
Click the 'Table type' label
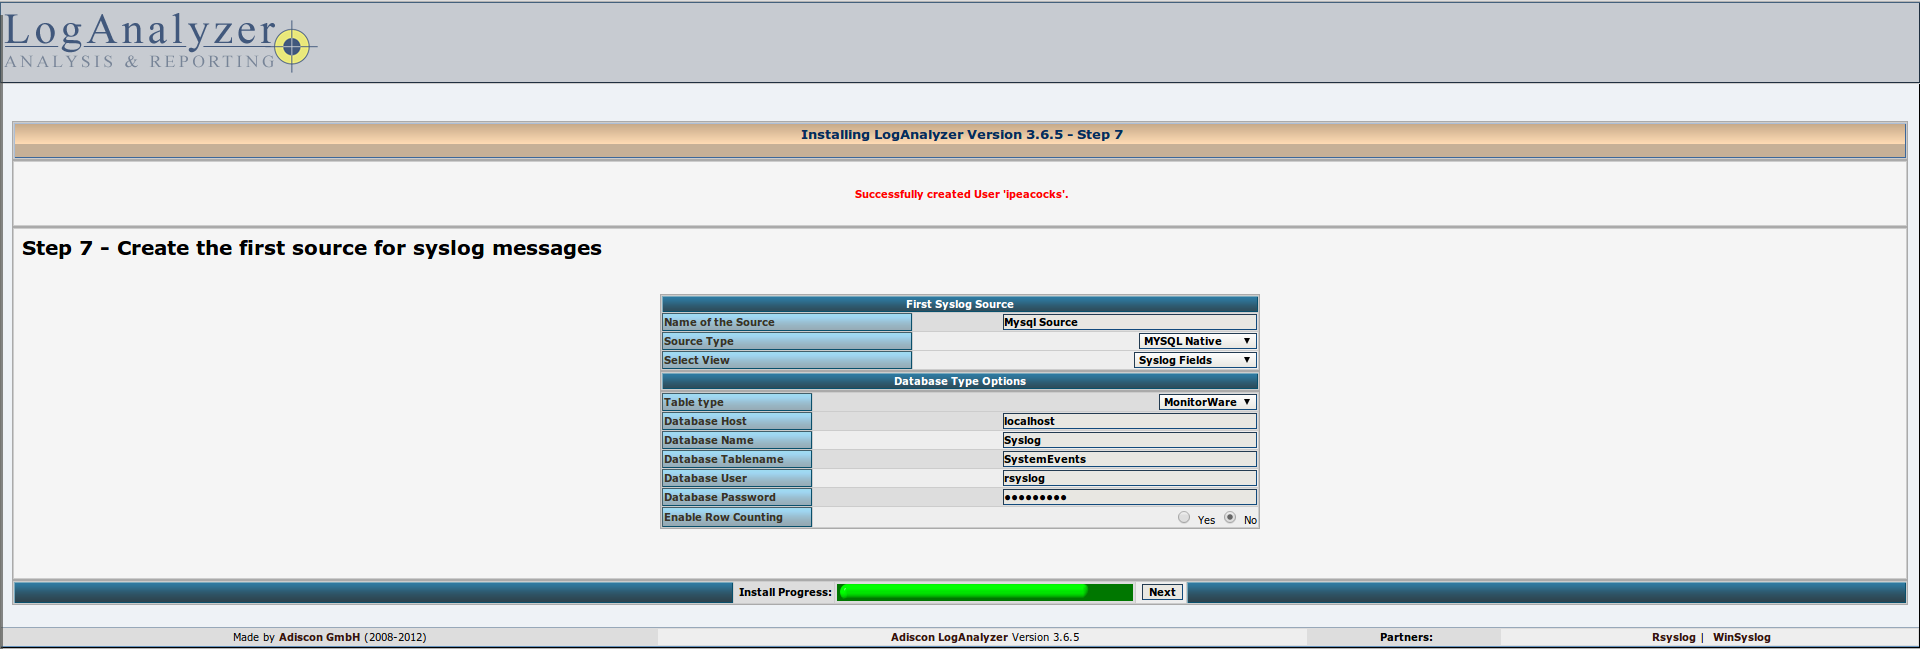(x=736, y=402)
